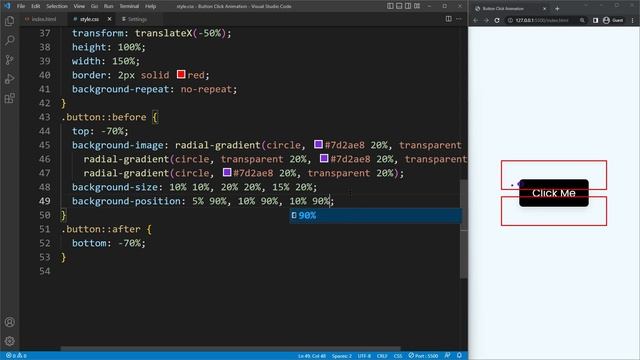
Task: Click the browser side panel icon
Action: (x=596, y=20)
